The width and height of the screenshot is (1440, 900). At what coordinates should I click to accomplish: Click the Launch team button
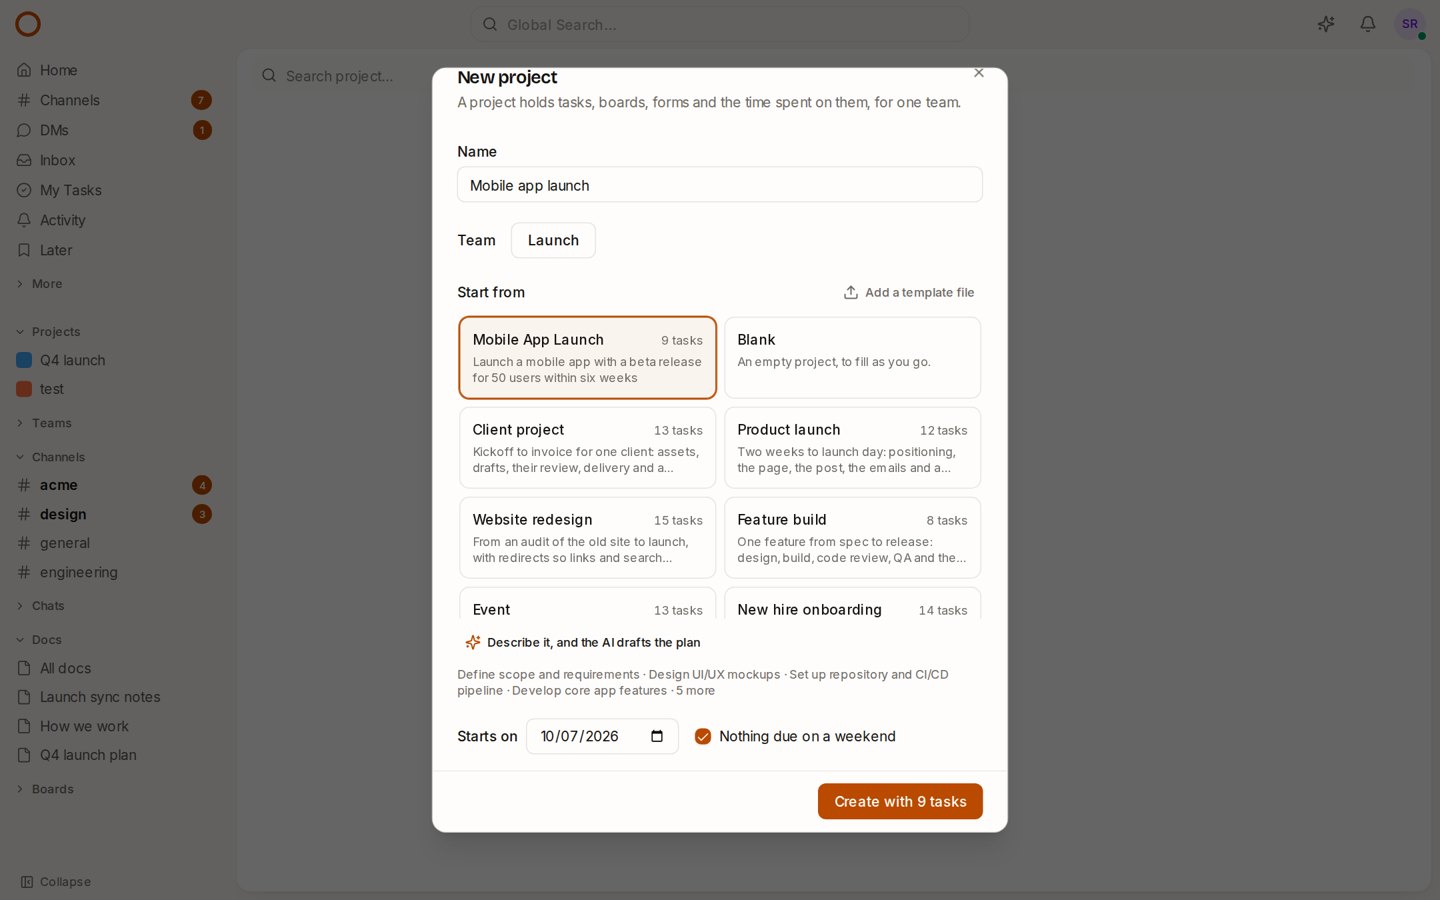click(553, 240)
